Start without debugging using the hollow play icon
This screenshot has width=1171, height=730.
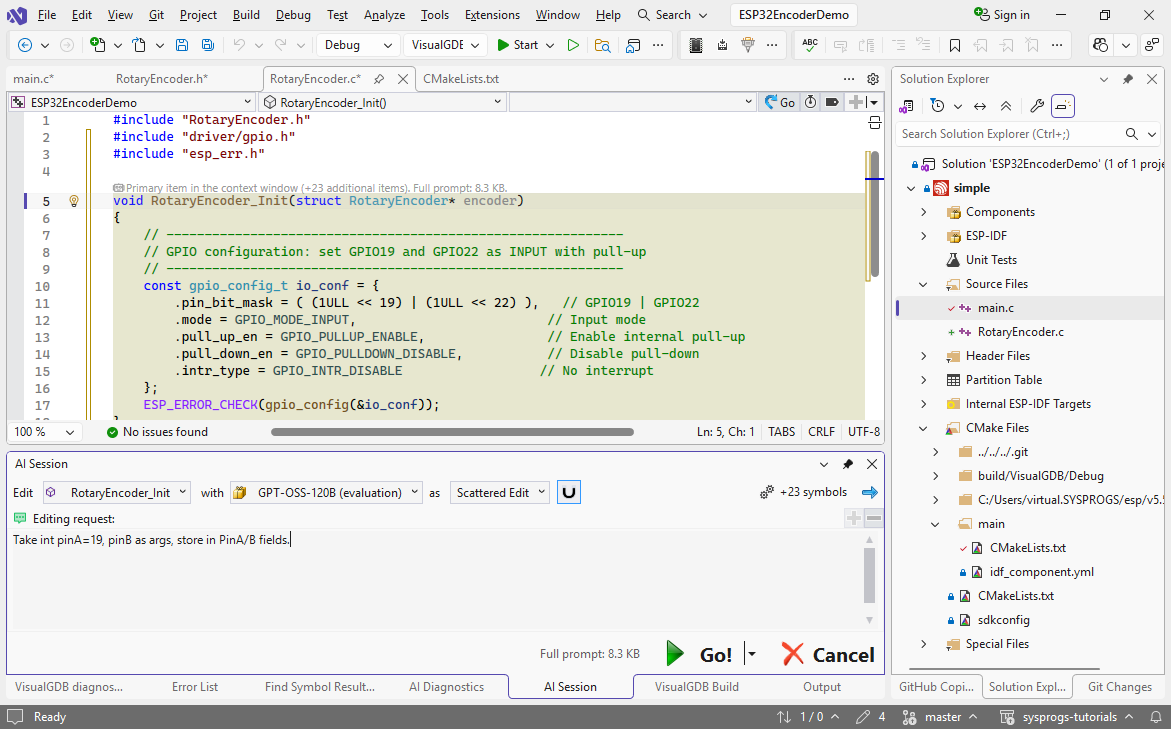[x=573, y=45]
